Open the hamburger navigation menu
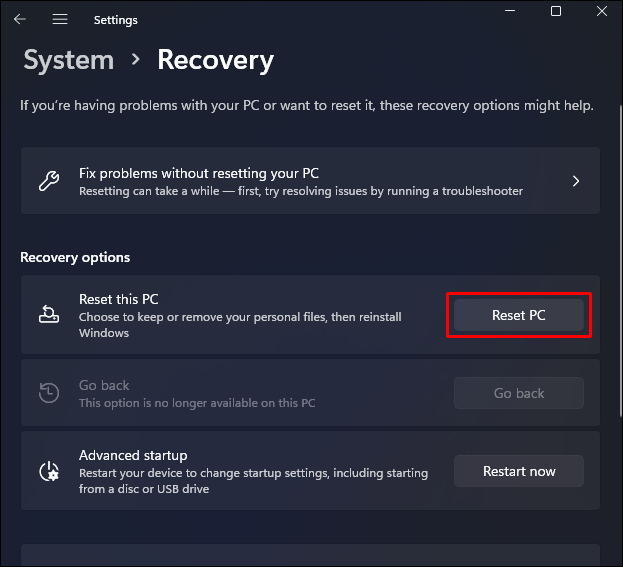This screenshot has width=623, height=567. [60, 19]
